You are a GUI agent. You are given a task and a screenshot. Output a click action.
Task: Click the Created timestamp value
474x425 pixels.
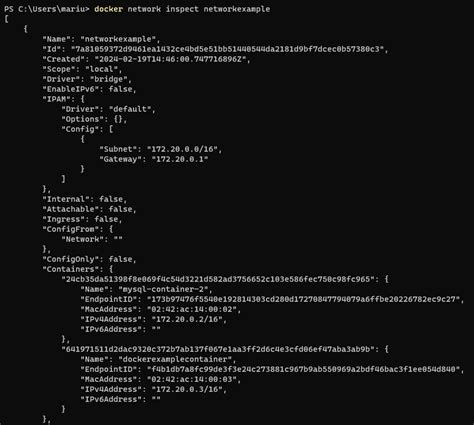[170, 59]
